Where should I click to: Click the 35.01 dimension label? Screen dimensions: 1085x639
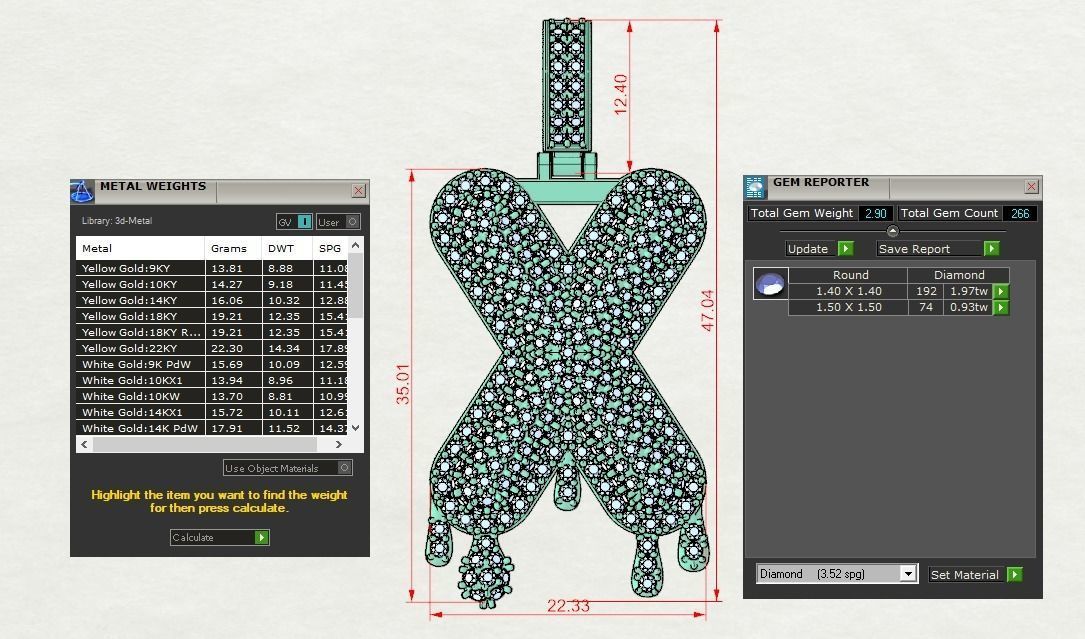click(x=403, y=384)
